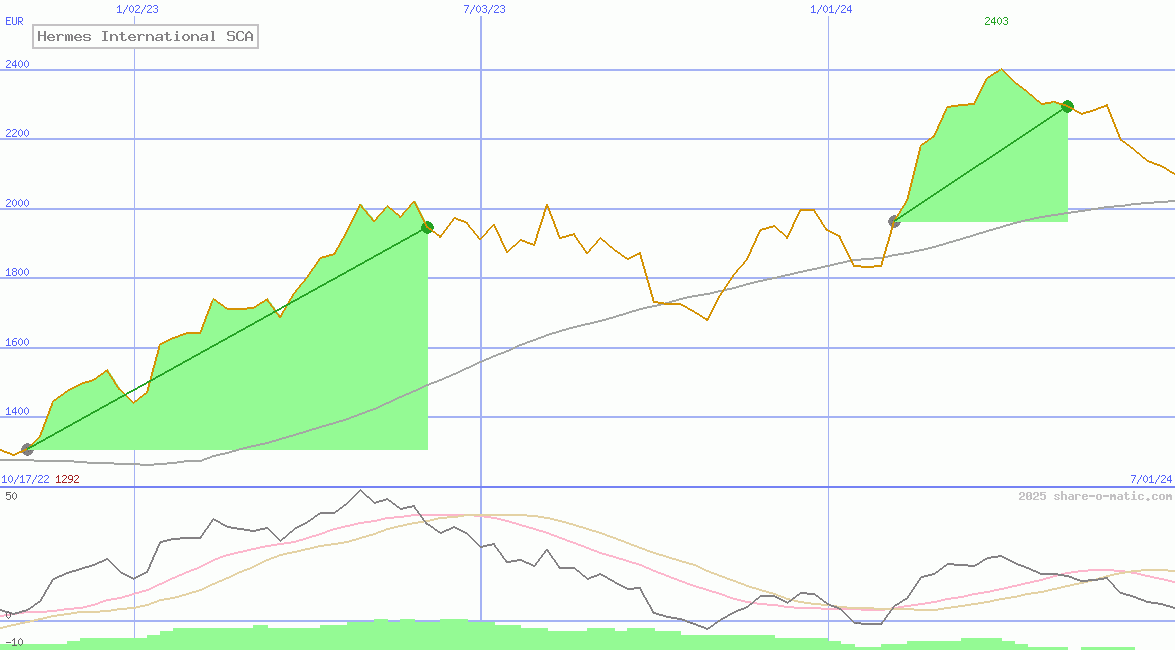
Task: Click the Hermes International SCA title box
Action: point(146,37)
